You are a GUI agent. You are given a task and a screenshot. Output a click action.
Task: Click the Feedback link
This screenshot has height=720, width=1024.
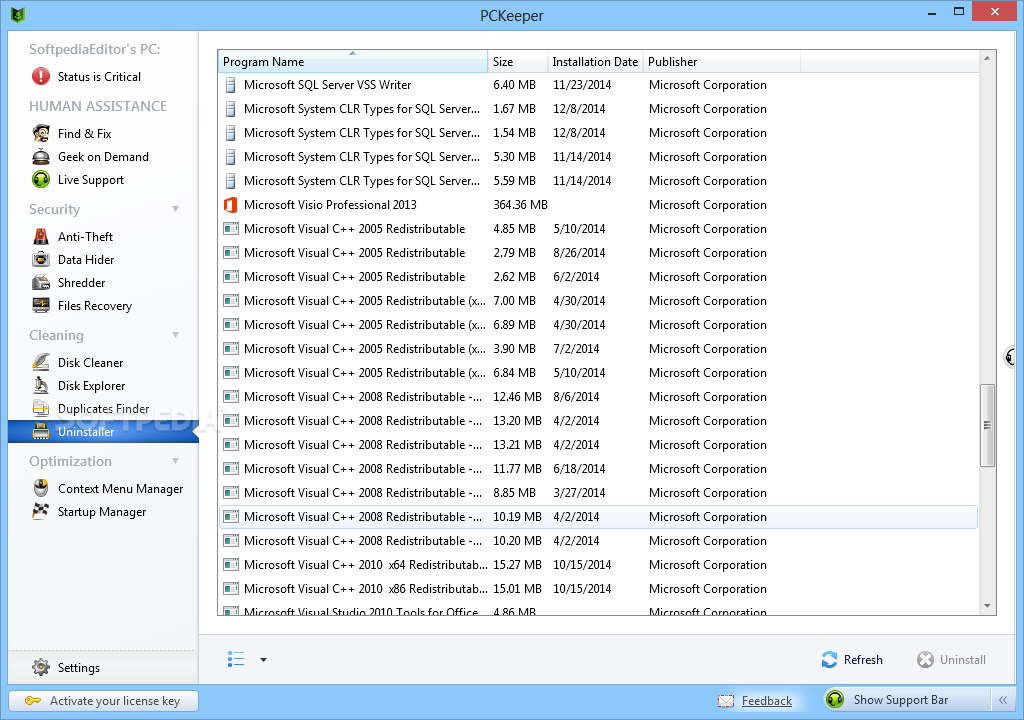point(767,701)
